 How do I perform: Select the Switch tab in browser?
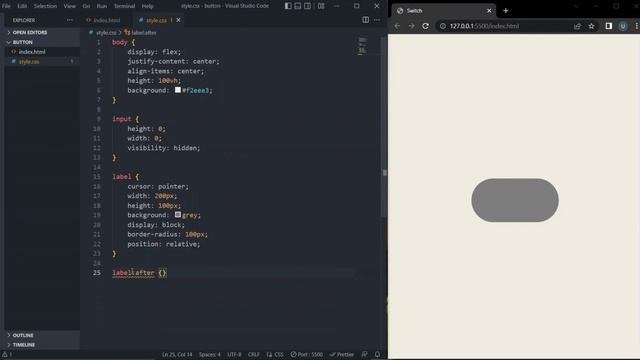pos(443,11)
